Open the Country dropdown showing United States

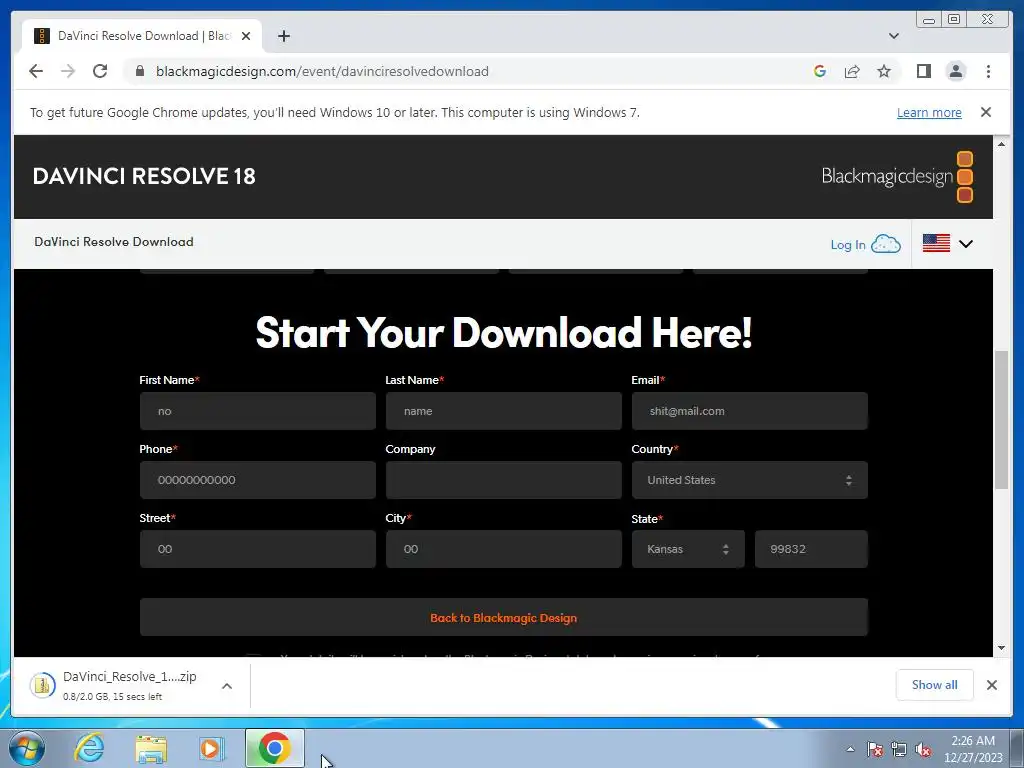(750, 480)
